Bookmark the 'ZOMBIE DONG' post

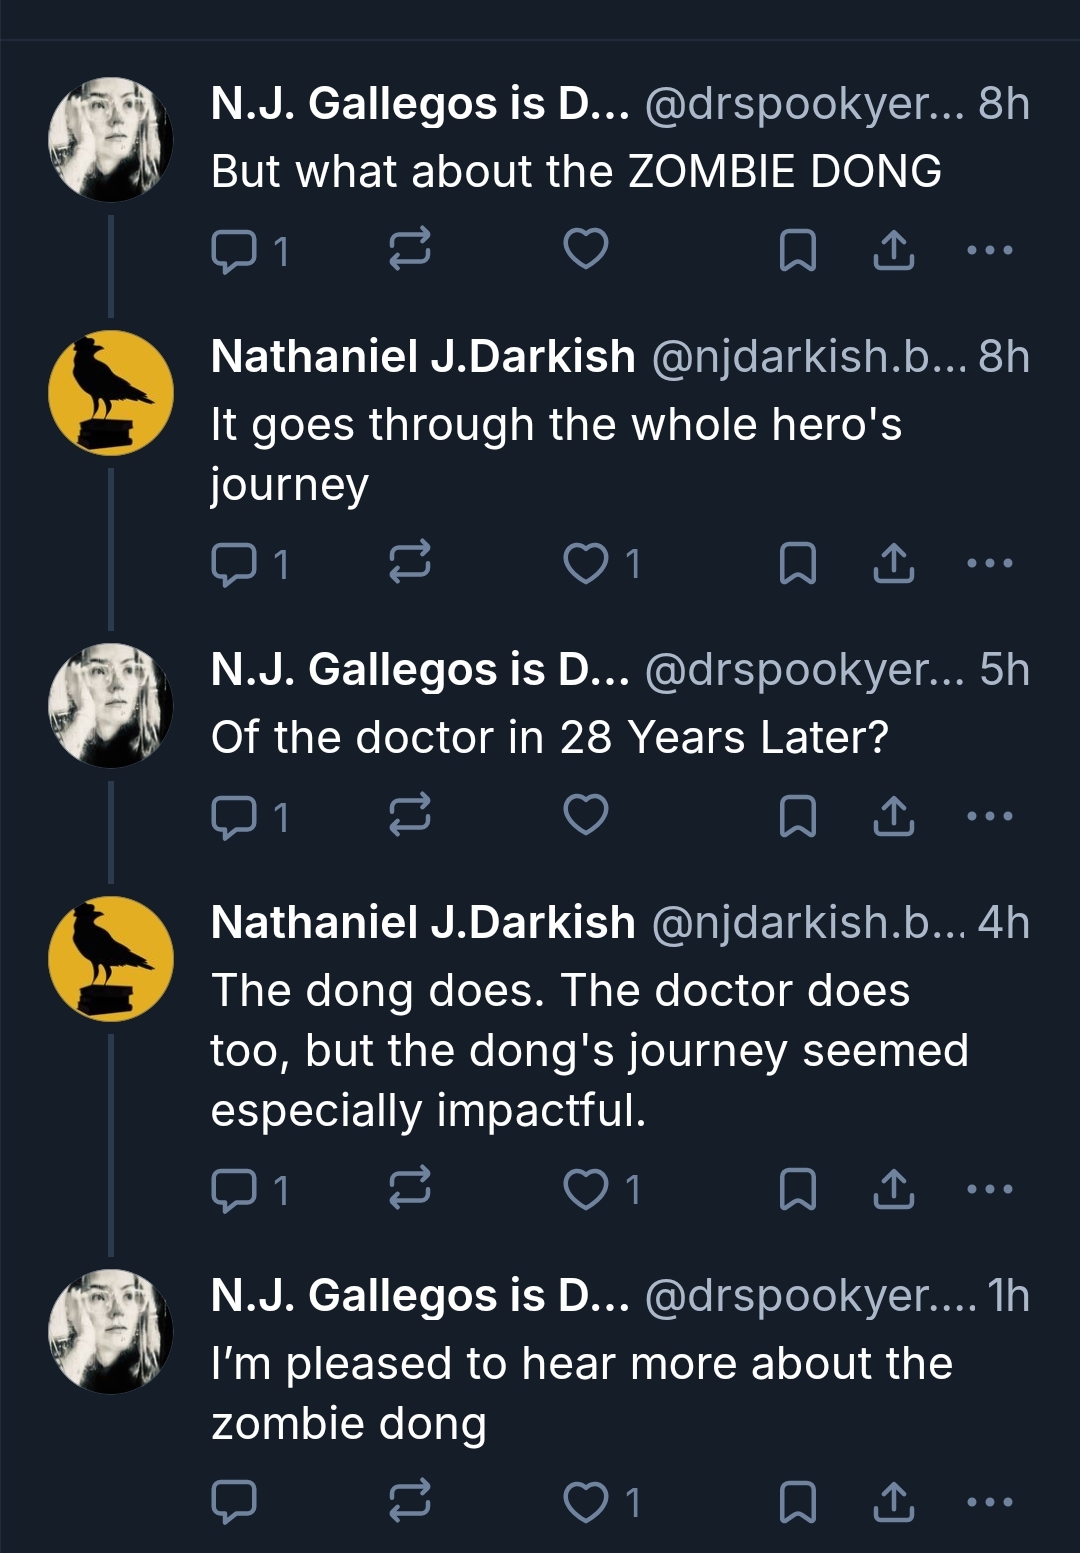coord(797,250)
